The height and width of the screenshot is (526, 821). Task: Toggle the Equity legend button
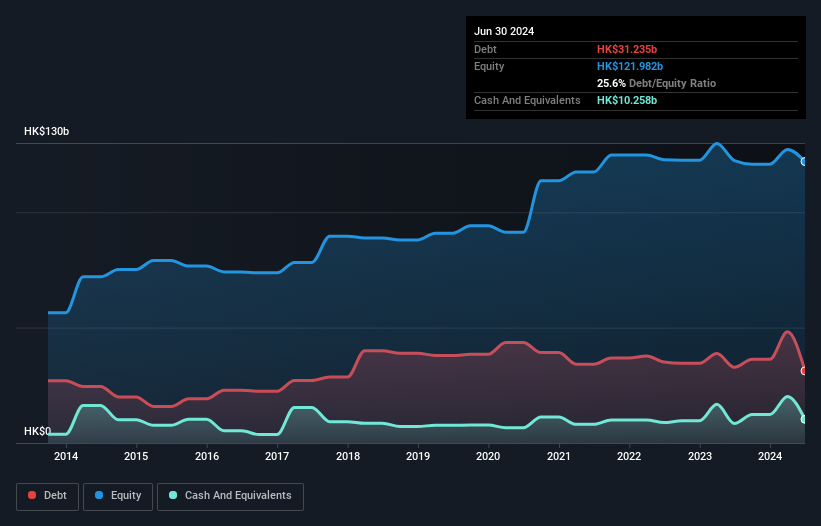coord(118,496)
